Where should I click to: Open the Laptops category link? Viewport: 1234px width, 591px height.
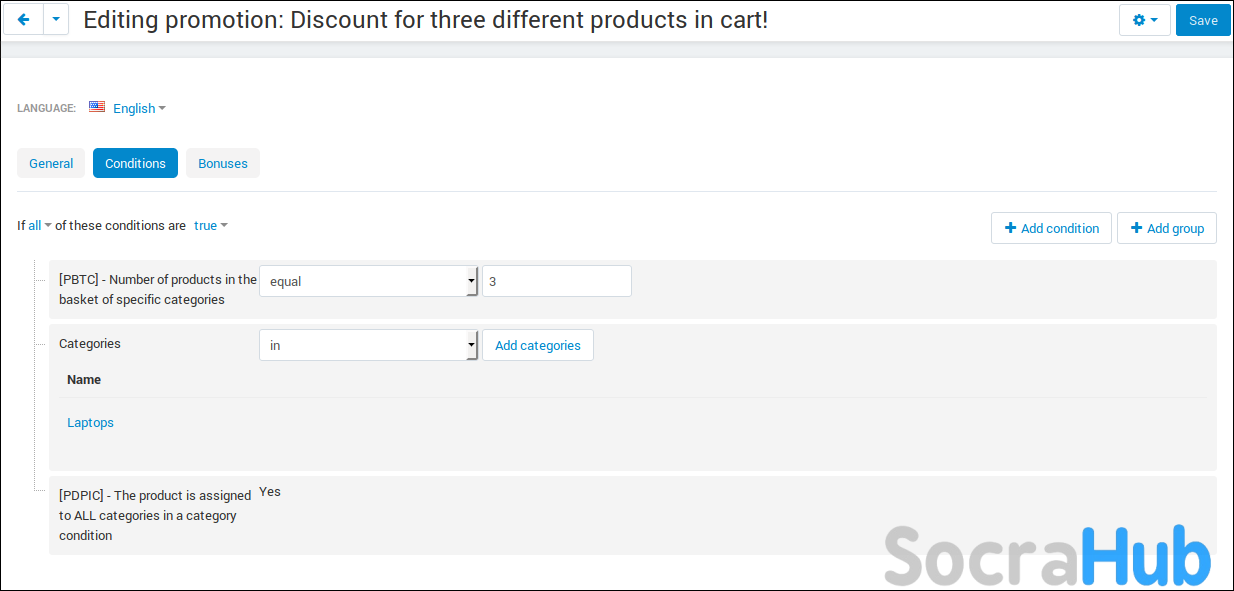click(x=90, y=423)
